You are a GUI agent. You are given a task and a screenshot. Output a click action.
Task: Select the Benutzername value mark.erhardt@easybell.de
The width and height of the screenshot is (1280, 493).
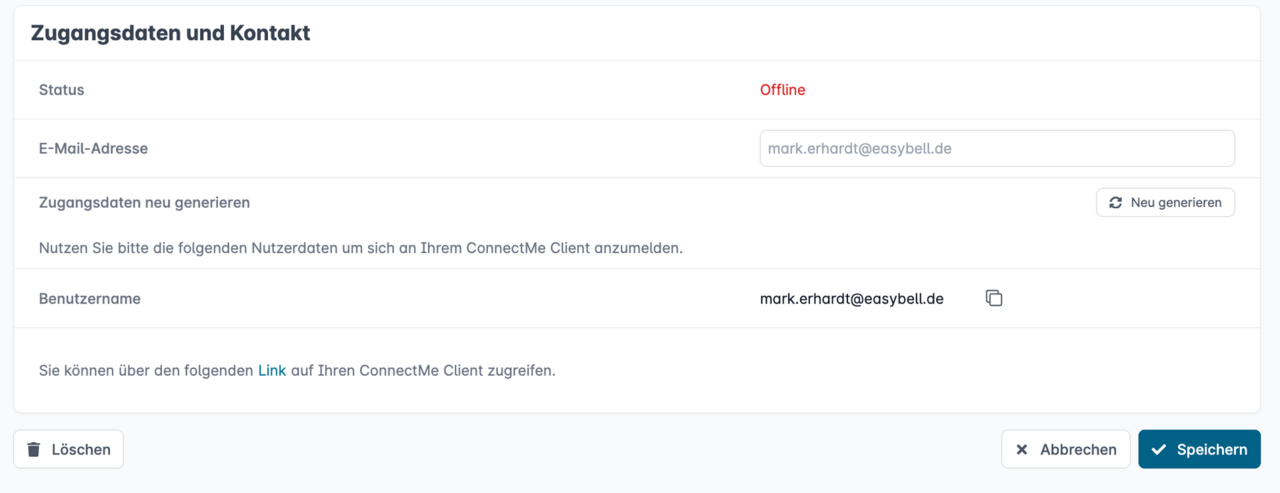coord(851,298)
